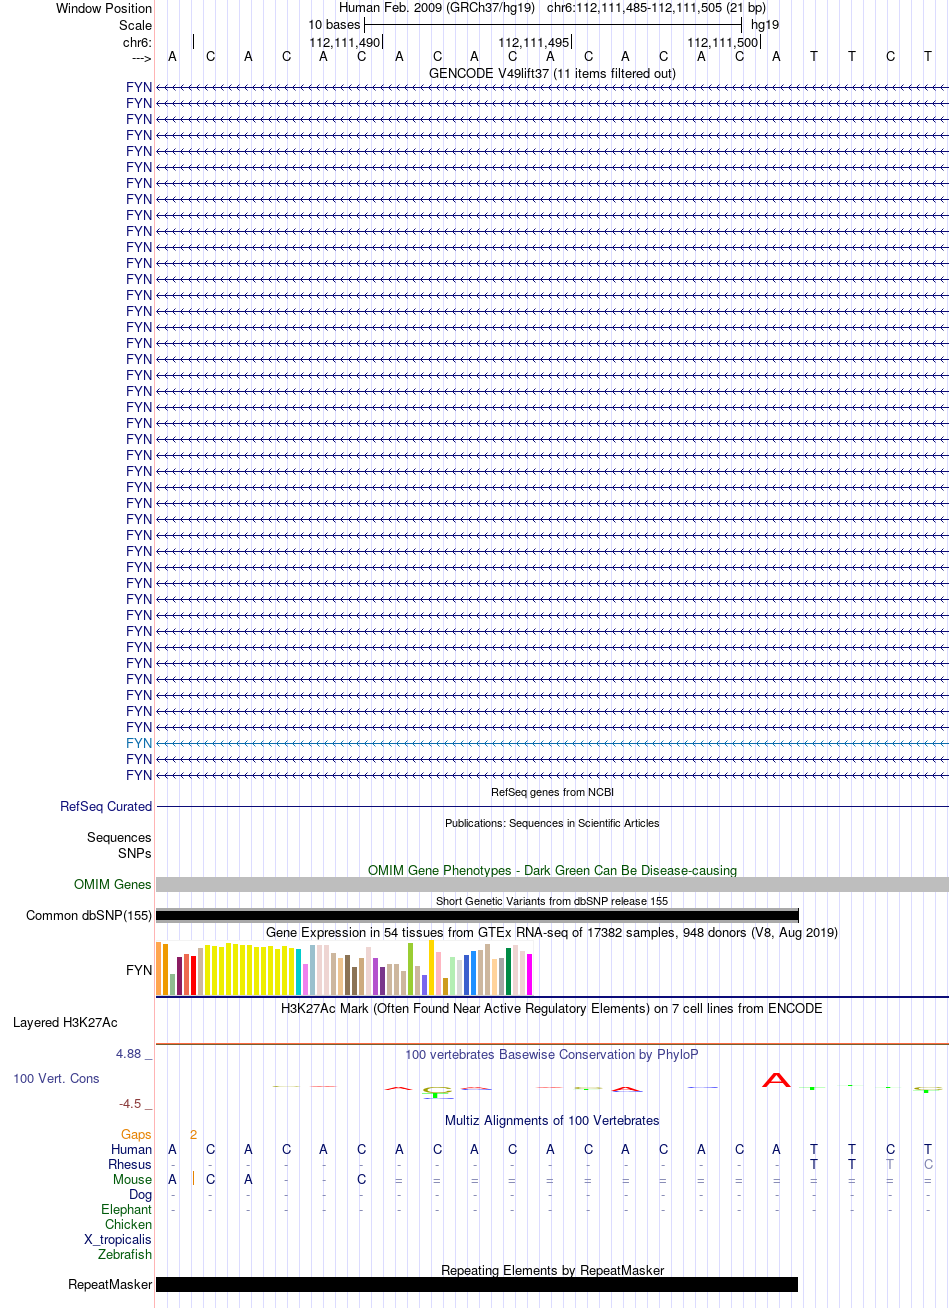Click the Layered H3K27Ac label
This screenshot has height=1308, width=950.
[65, 1022]
